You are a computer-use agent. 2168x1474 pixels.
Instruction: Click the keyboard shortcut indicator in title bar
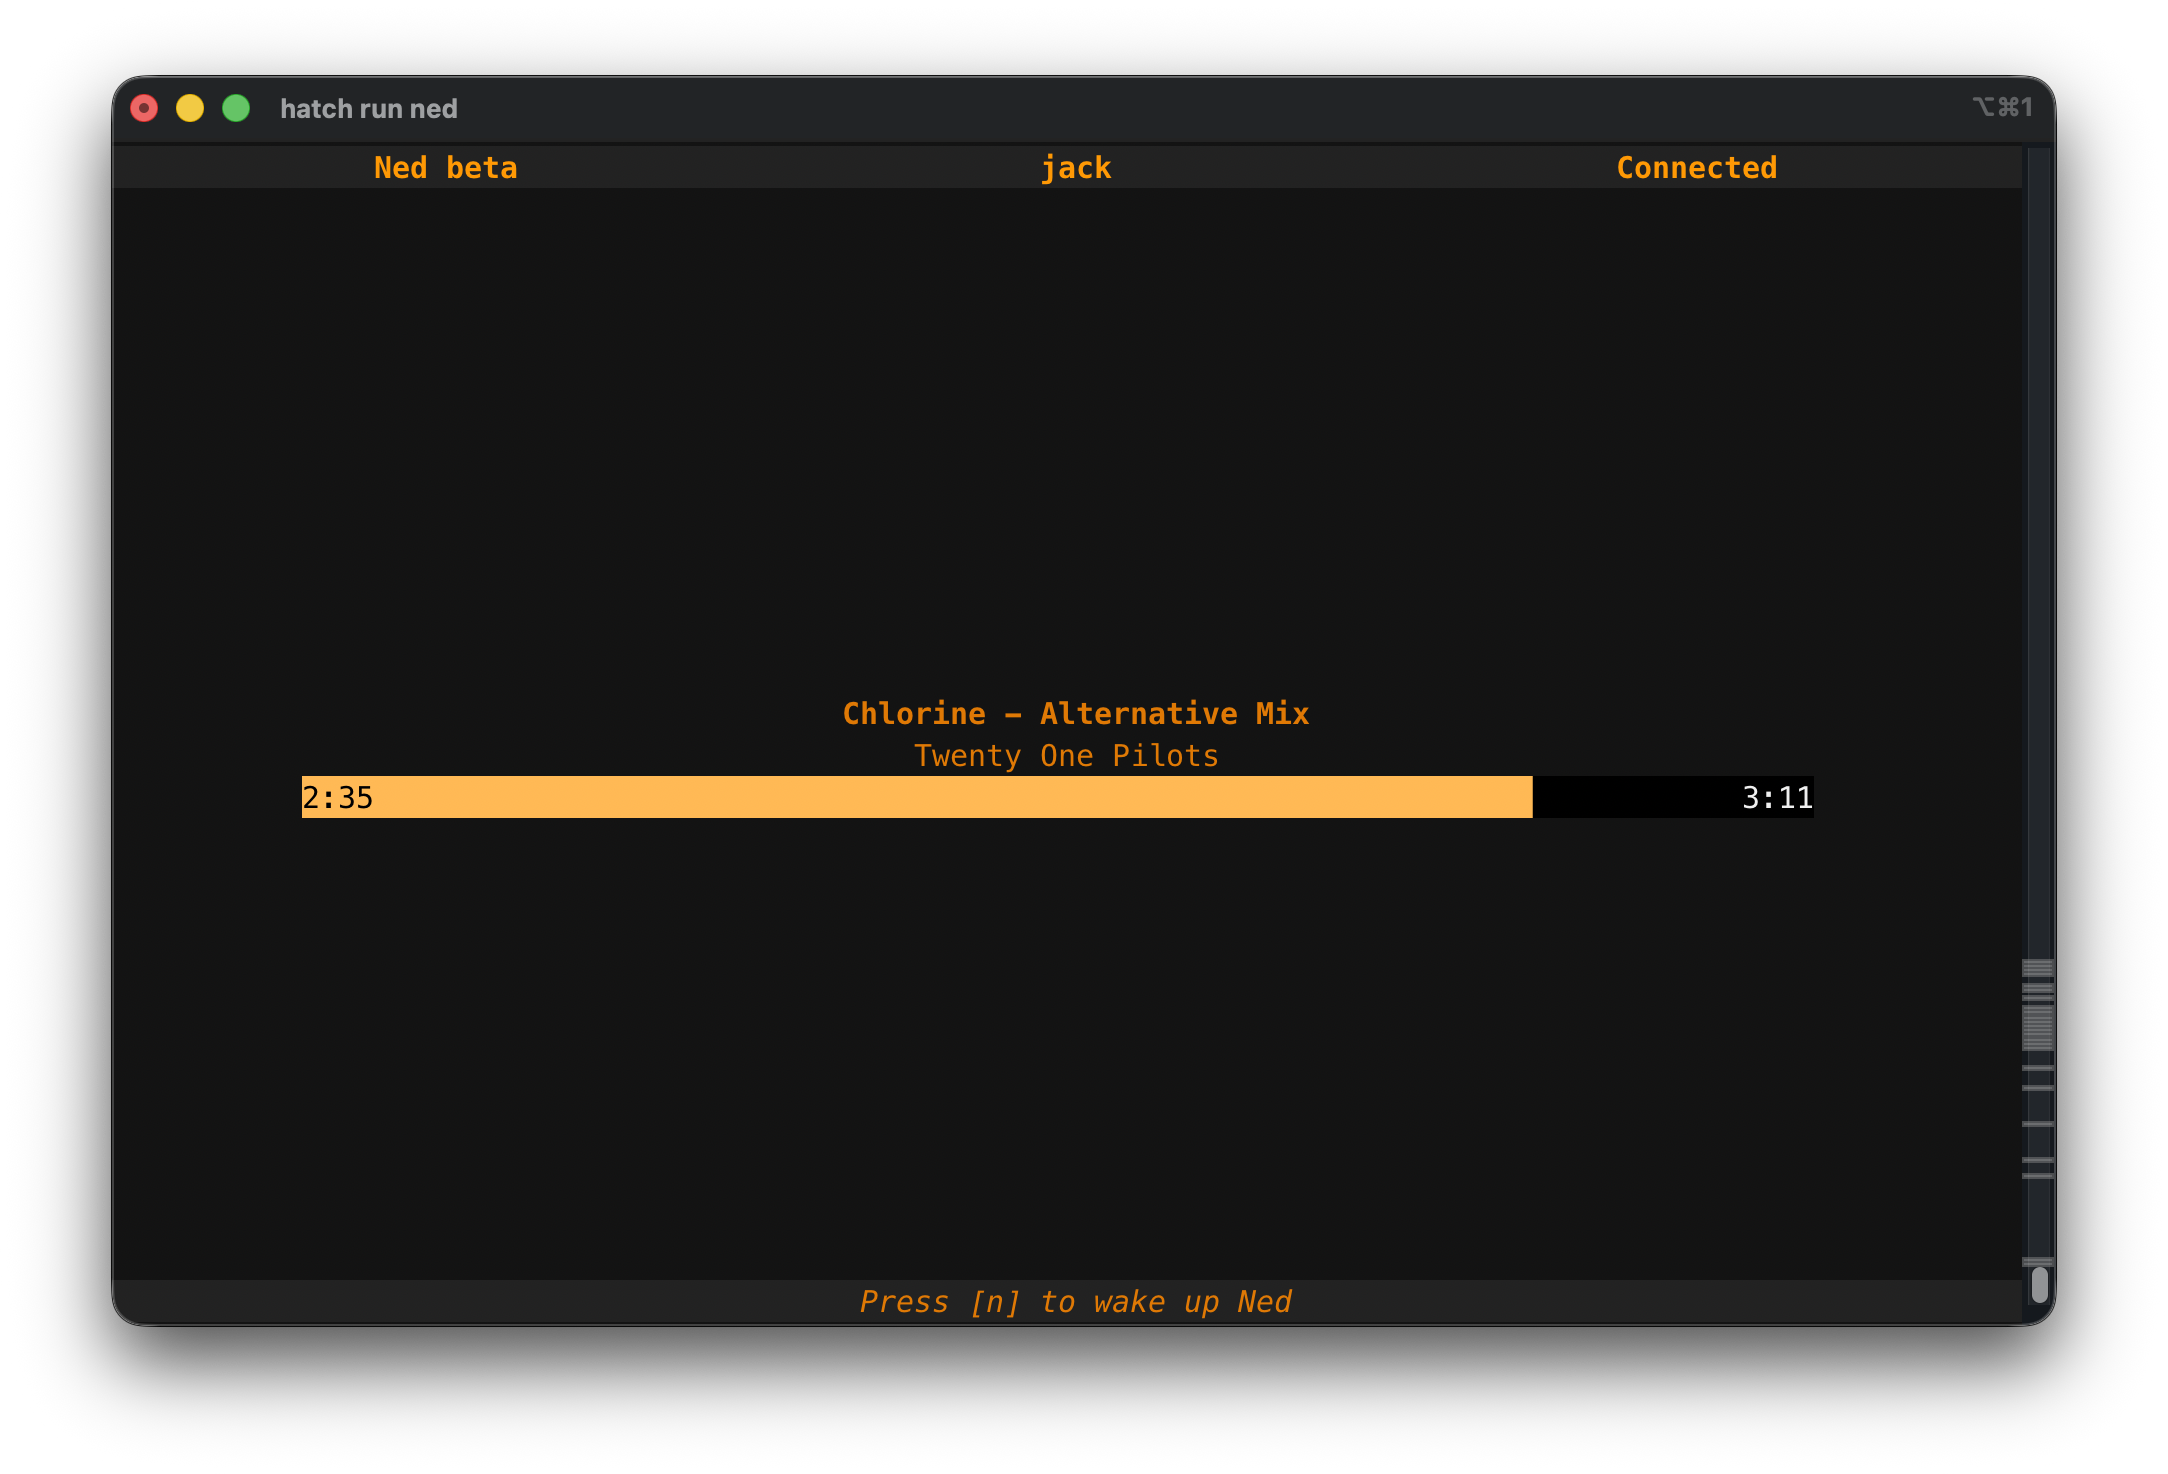pos(2002,107)
